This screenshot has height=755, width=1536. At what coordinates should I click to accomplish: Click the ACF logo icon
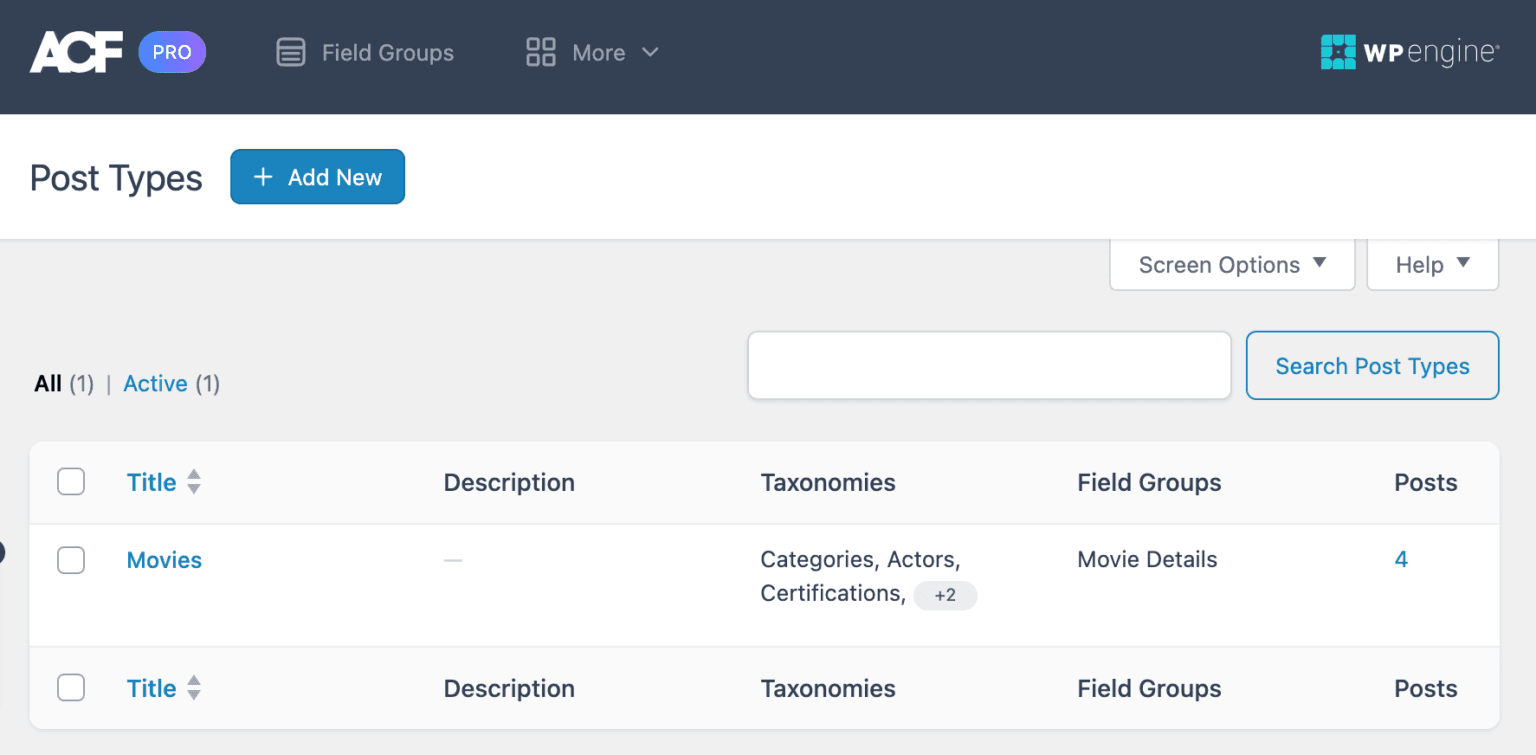[x=75, y=51]
